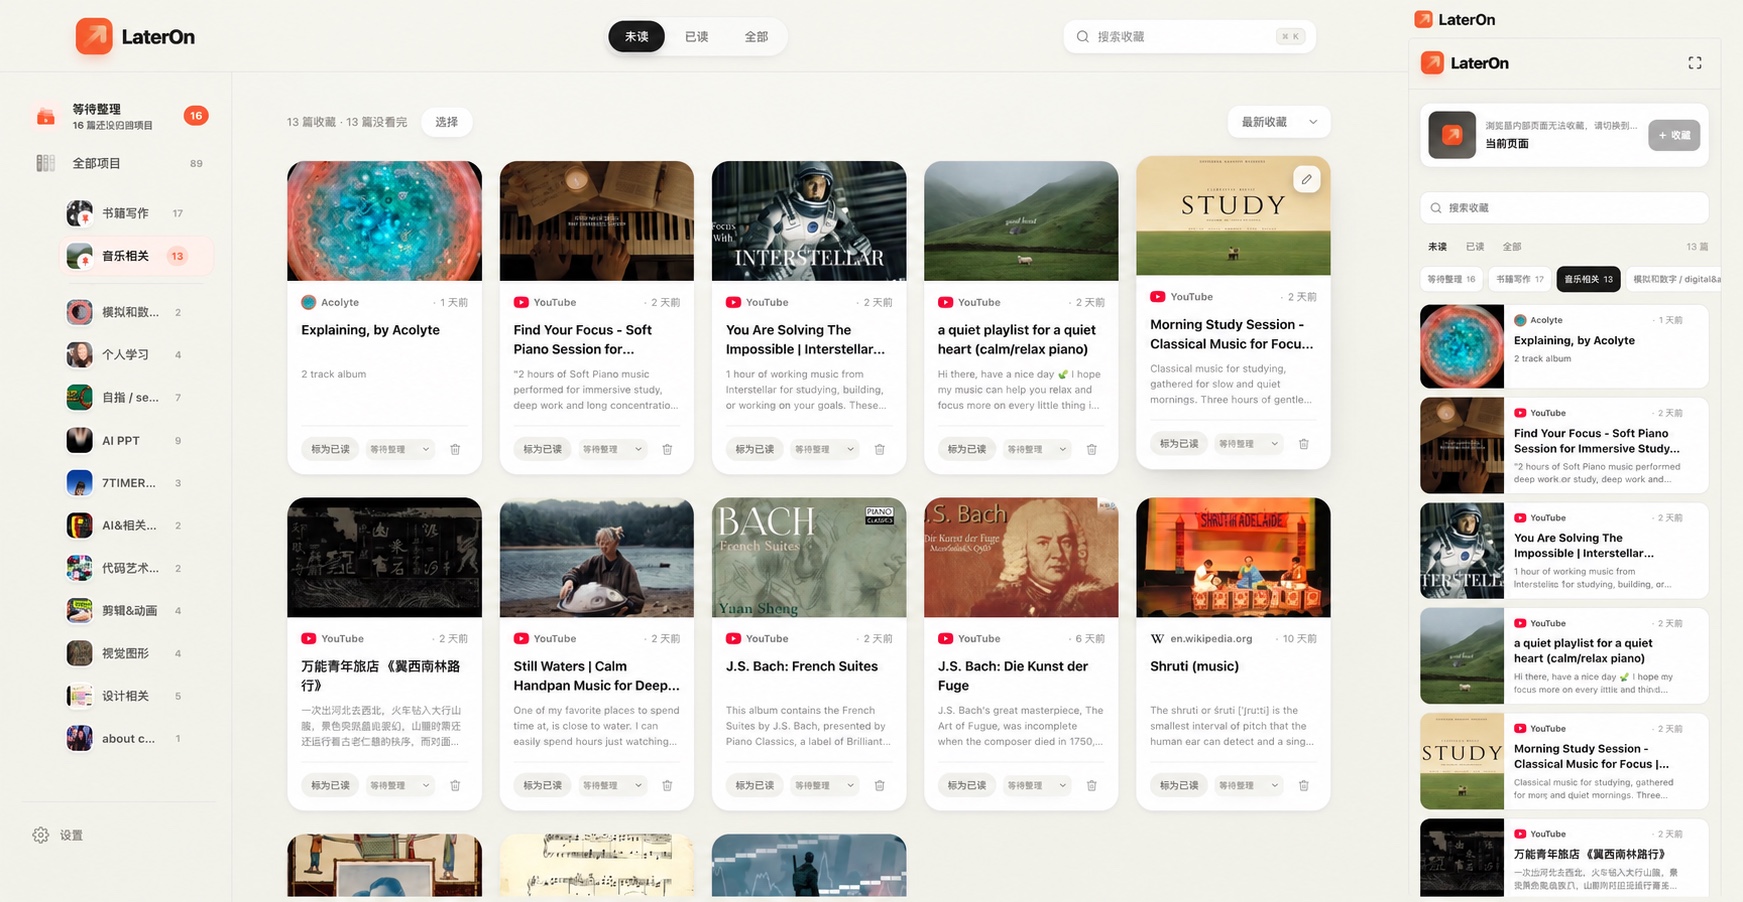Click the "+ 收藏" button in the side panel
The height and width of the screenshot is (902, 1743).
pos(1674,136)
